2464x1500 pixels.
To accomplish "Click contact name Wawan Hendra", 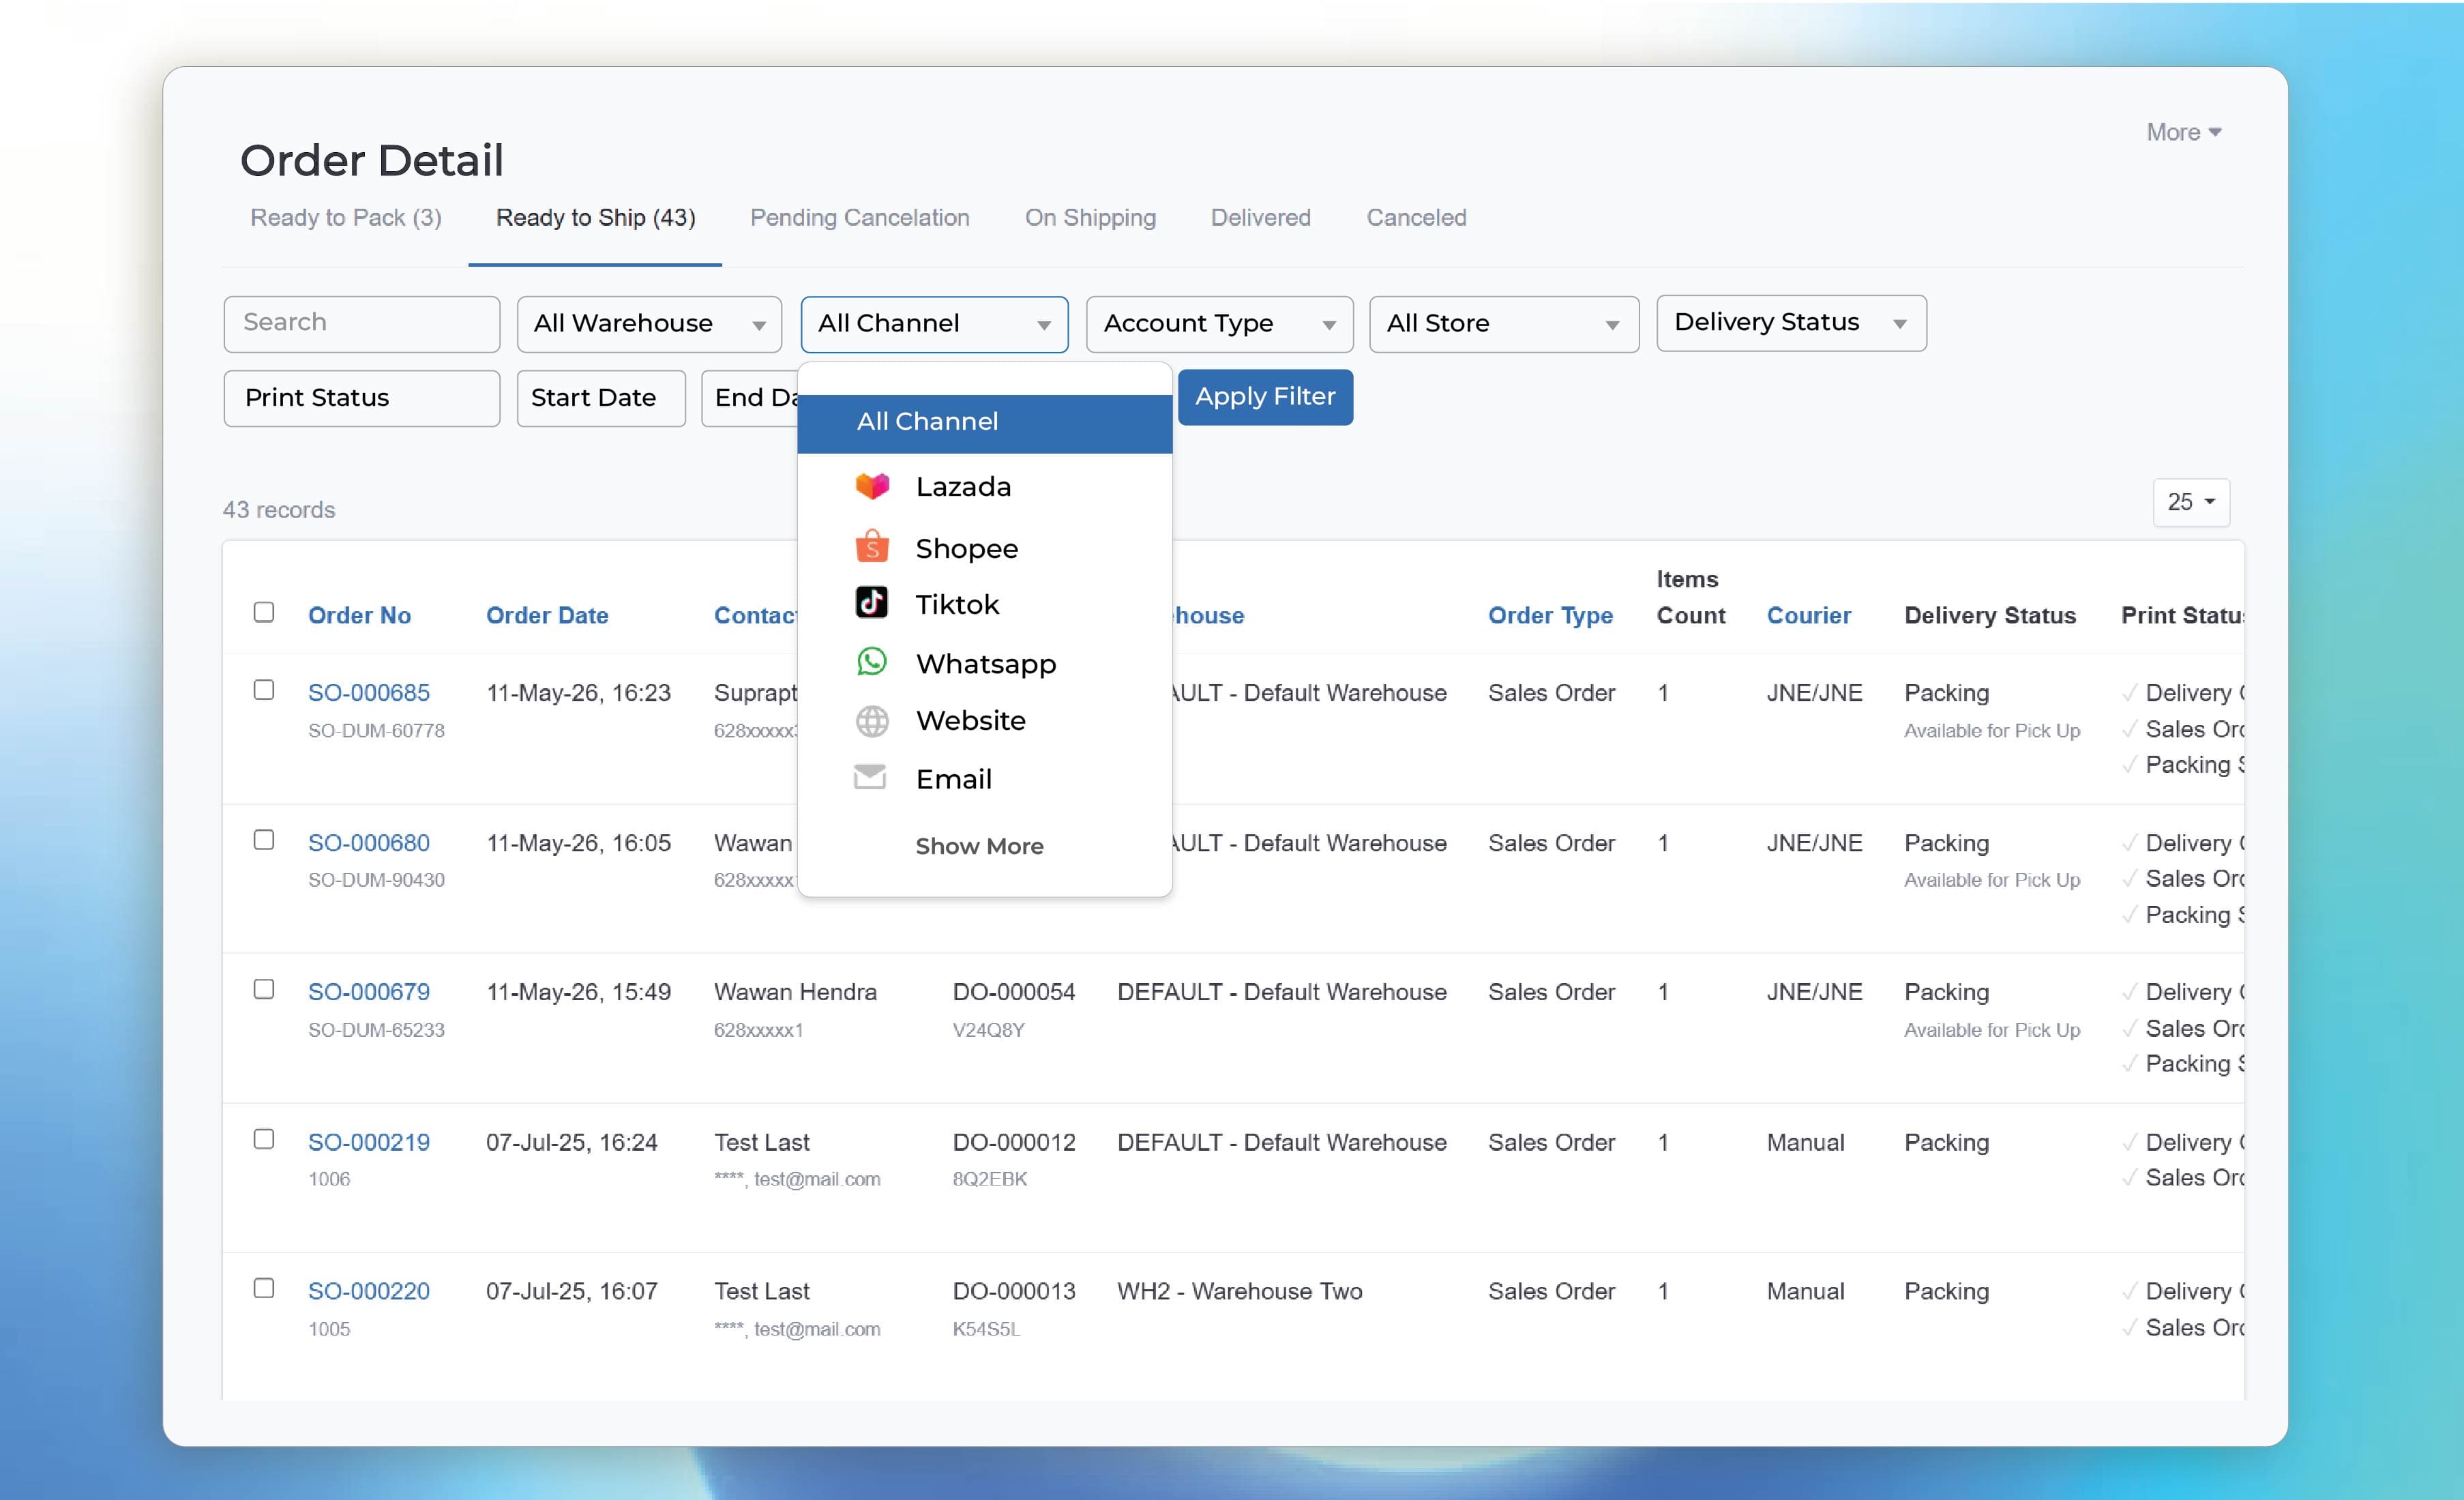I will pyautogui.click(x=795, y=991).
